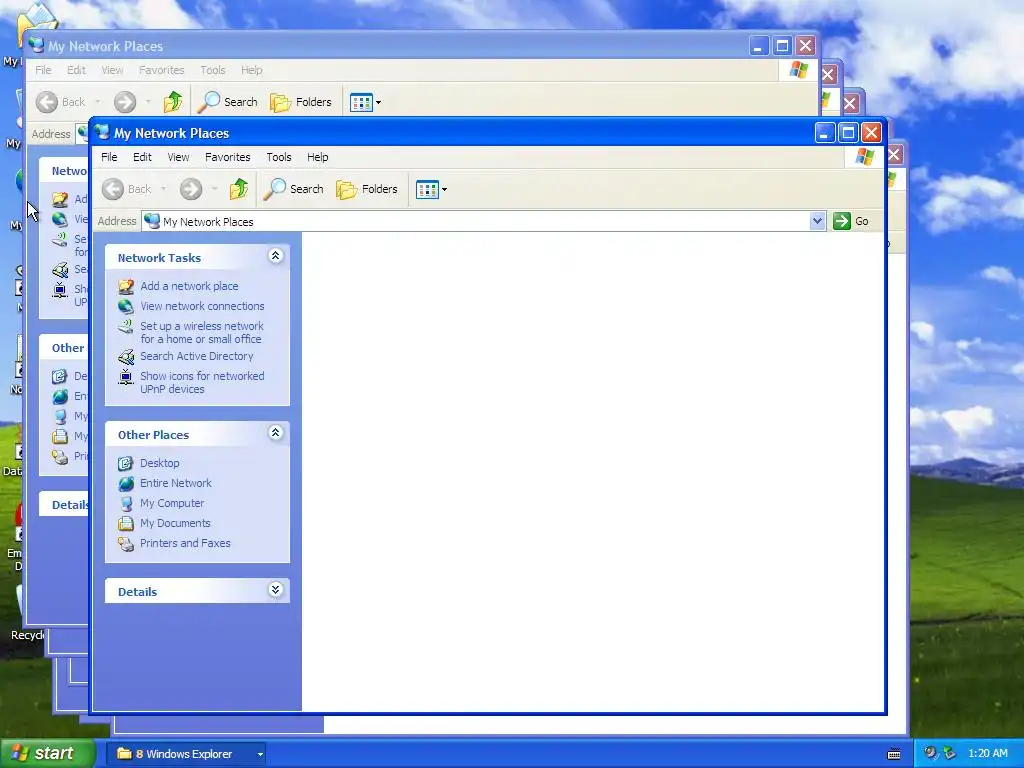Click system tray icon beside the clock
Screen dimensions: 1024x768
[949, 753]
